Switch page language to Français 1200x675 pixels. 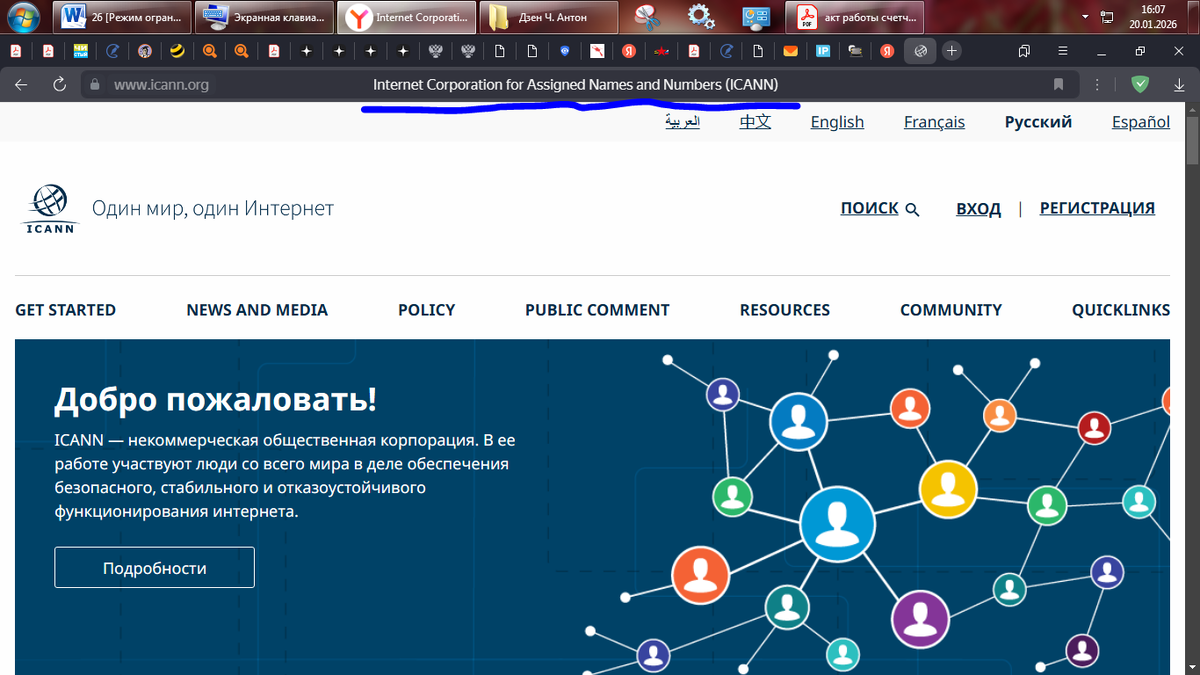(934, 122)
